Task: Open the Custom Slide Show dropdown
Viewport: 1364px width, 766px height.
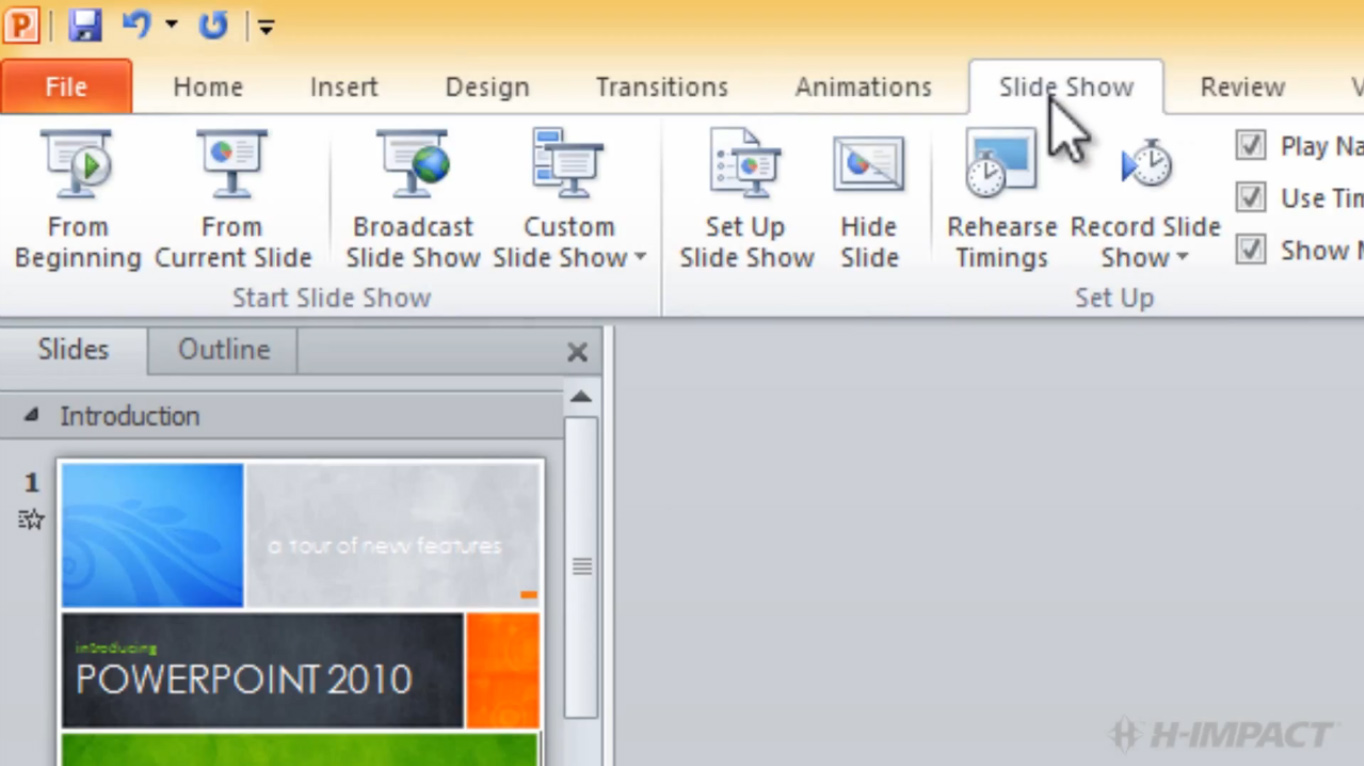Action: 569,199
